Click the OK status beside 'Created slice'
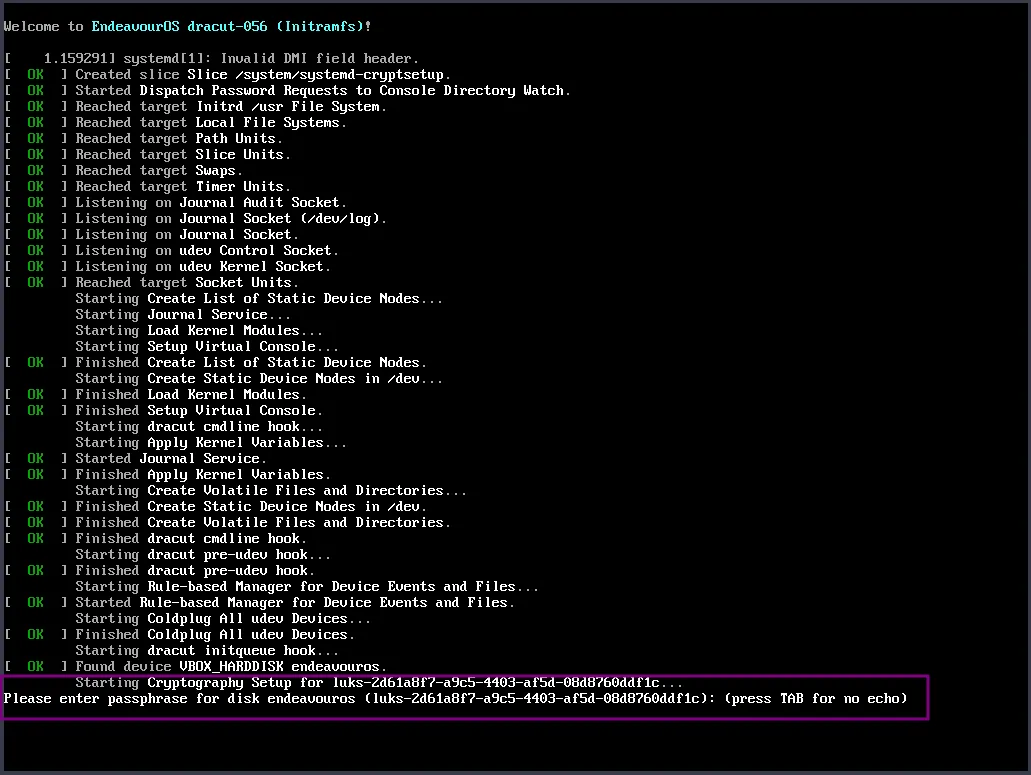 (36, 74)
